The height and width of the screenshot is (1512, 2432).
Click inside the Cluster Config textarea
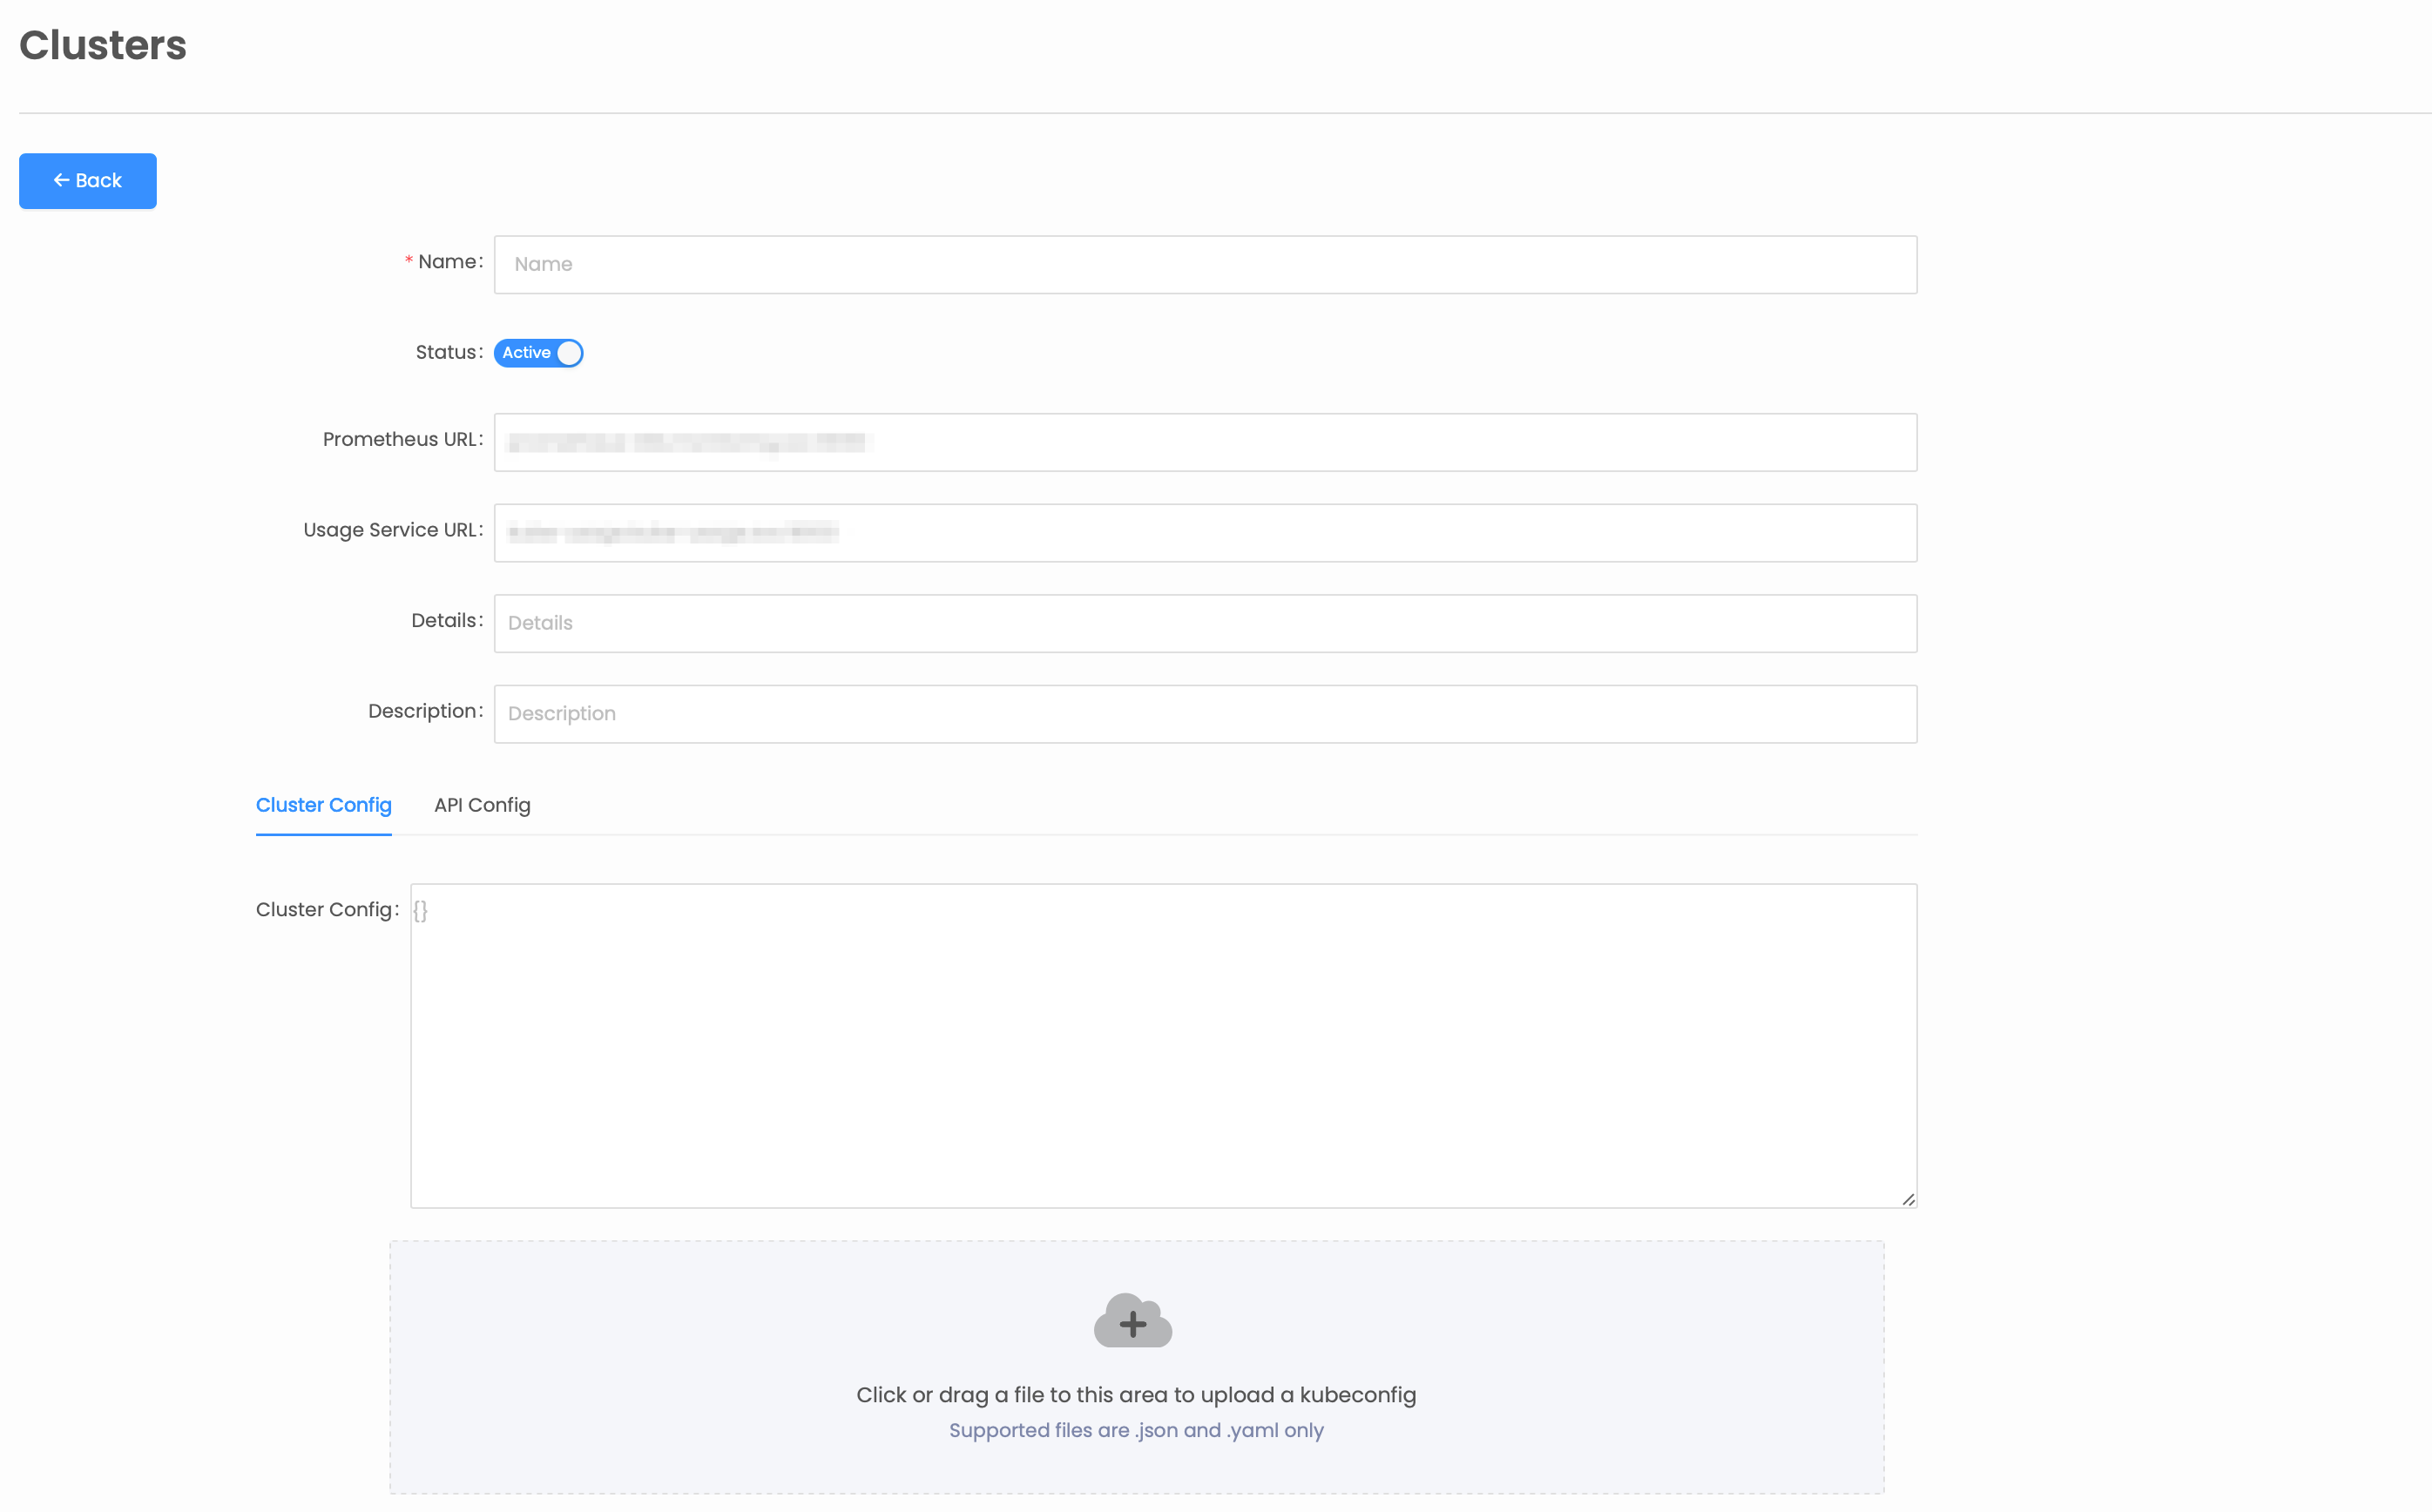[x=1162, y=1045]
